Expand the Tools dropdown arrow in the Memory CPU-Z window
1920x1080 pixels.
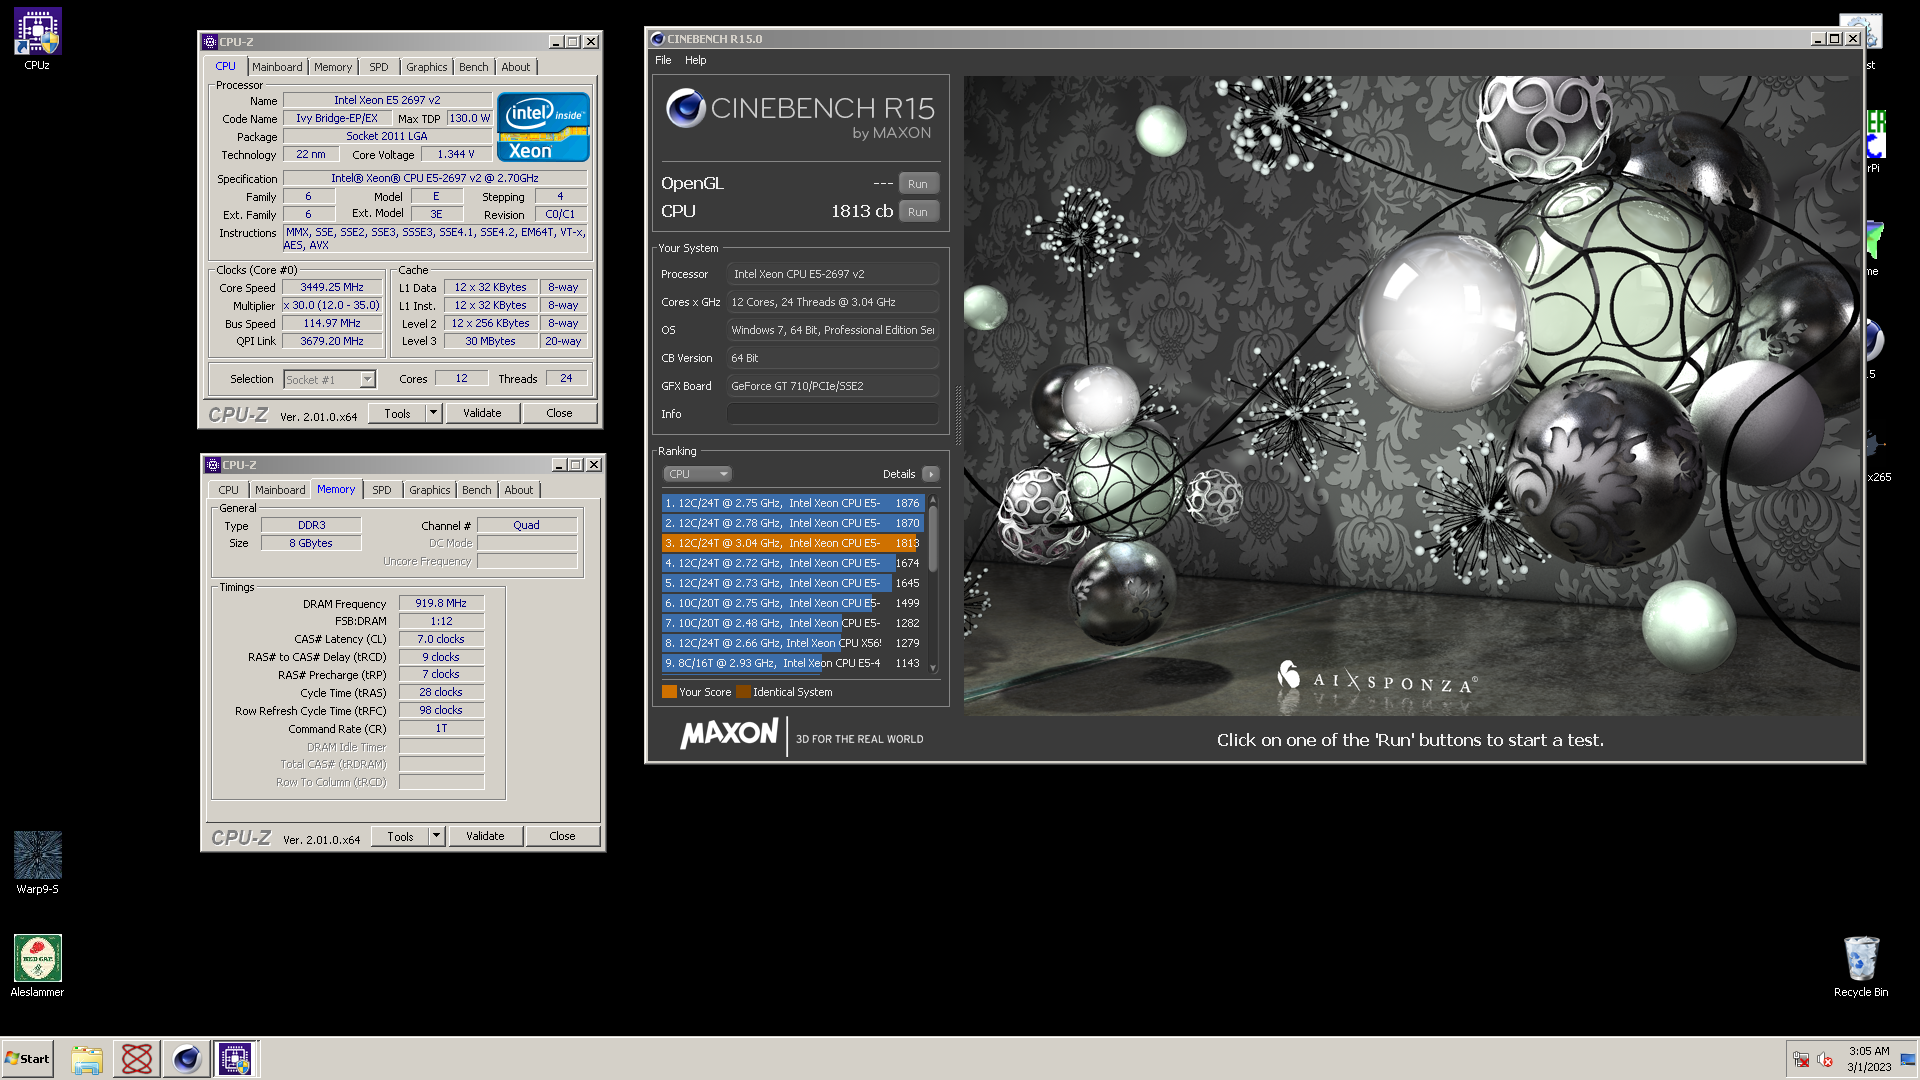(x=436, y=836)
